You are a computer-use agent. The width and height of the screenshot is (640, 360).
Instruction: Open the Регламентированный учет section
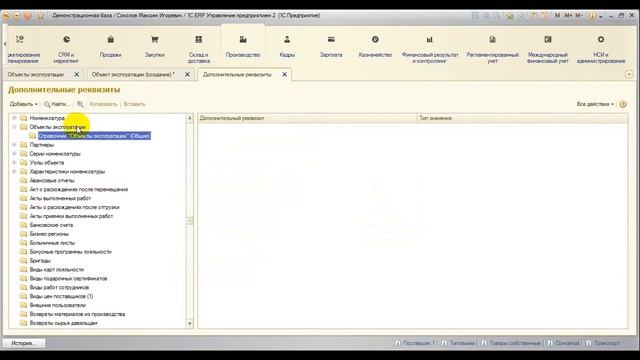[493, 49]
